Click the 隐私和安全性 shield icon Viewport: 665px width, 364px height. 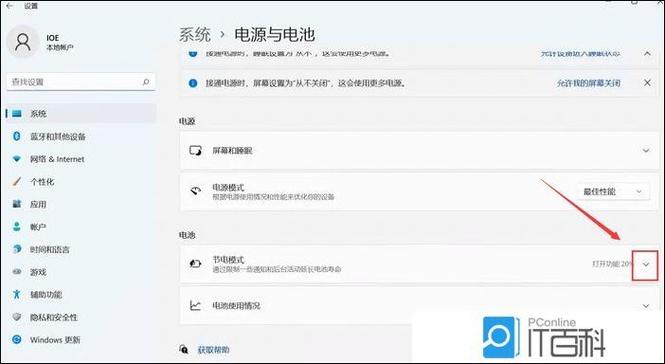(x=17, y=317)
